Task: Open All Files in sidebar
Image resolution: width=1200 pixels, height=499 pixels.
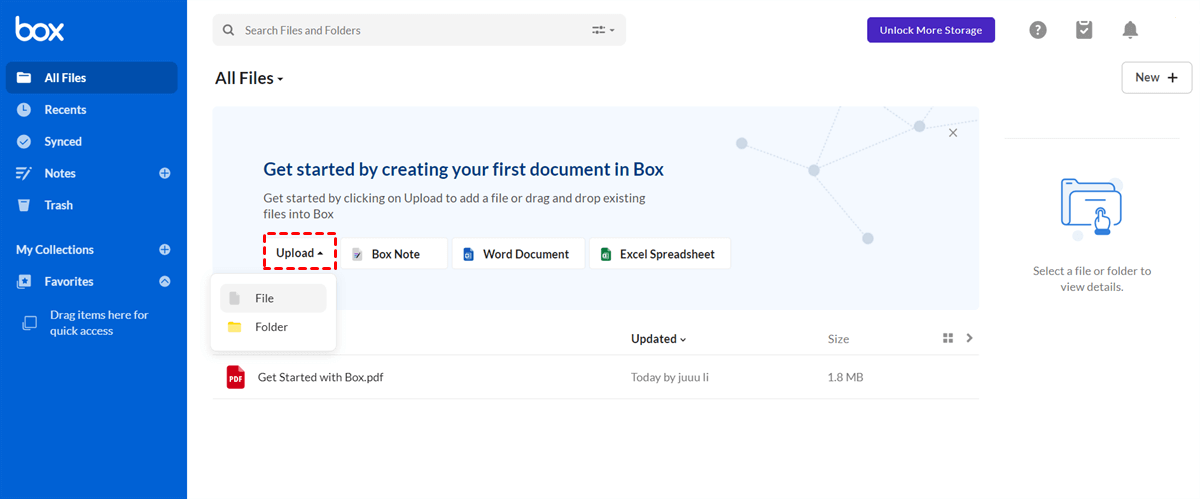Action: [x=91, y=78]
